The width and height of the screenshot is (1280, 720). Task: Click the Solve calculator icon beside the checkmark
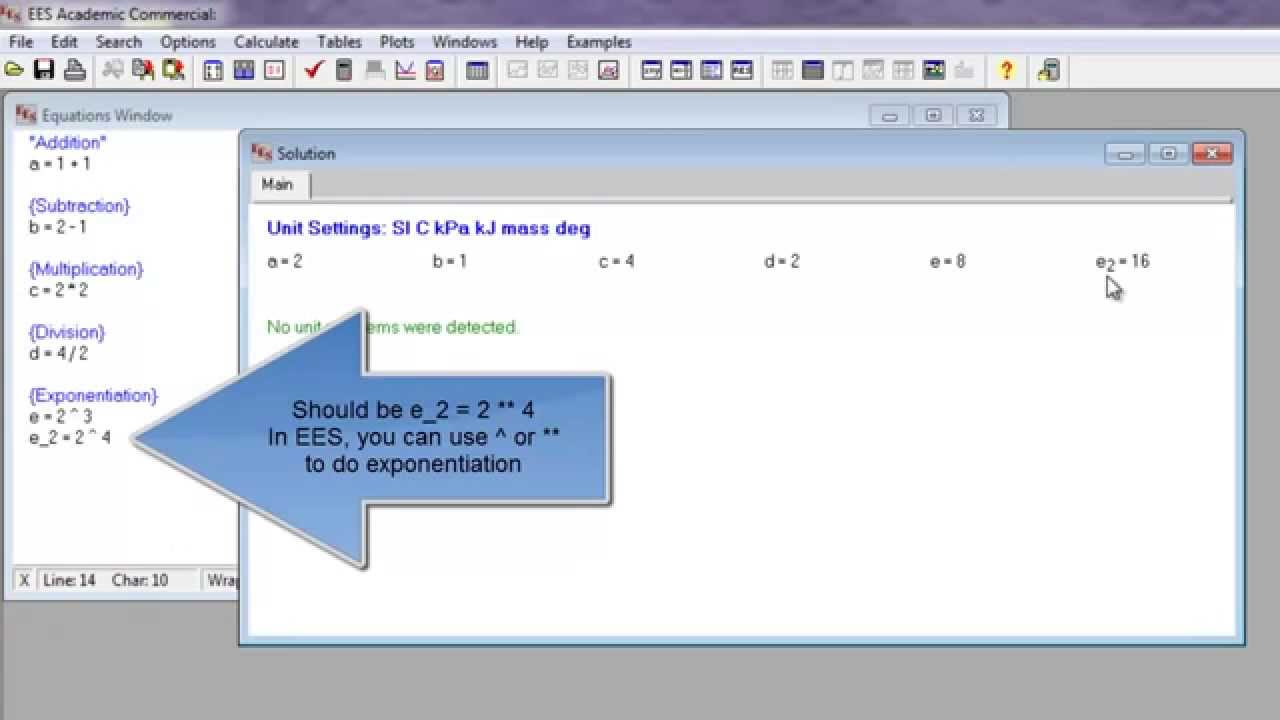(344, 70)
